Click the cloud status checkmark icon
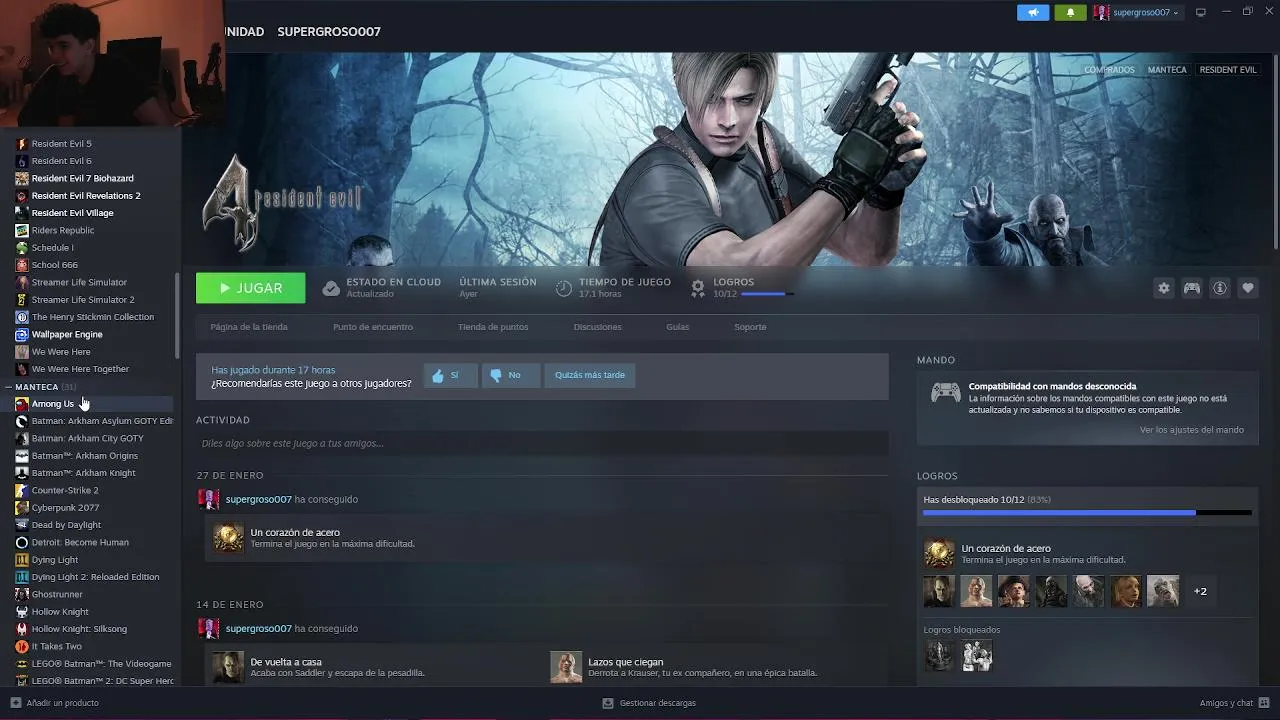The image size is (1280, 720). (x=331, y=289)
